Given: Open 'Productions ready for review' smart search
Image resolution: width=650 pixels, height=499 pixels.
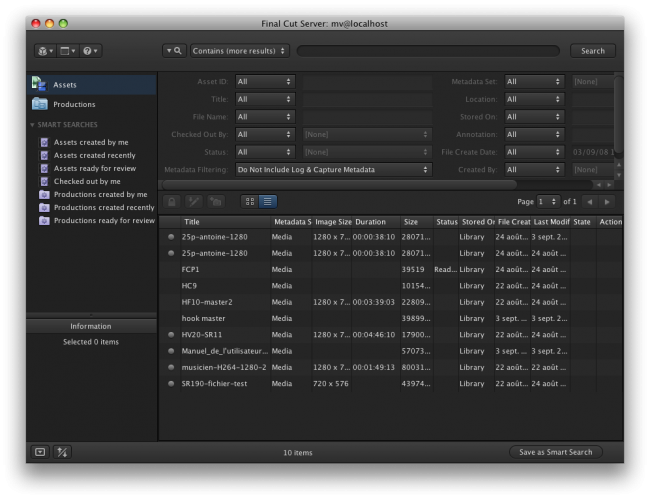Looking at the screenshot, I should click(x=104, y=221).
